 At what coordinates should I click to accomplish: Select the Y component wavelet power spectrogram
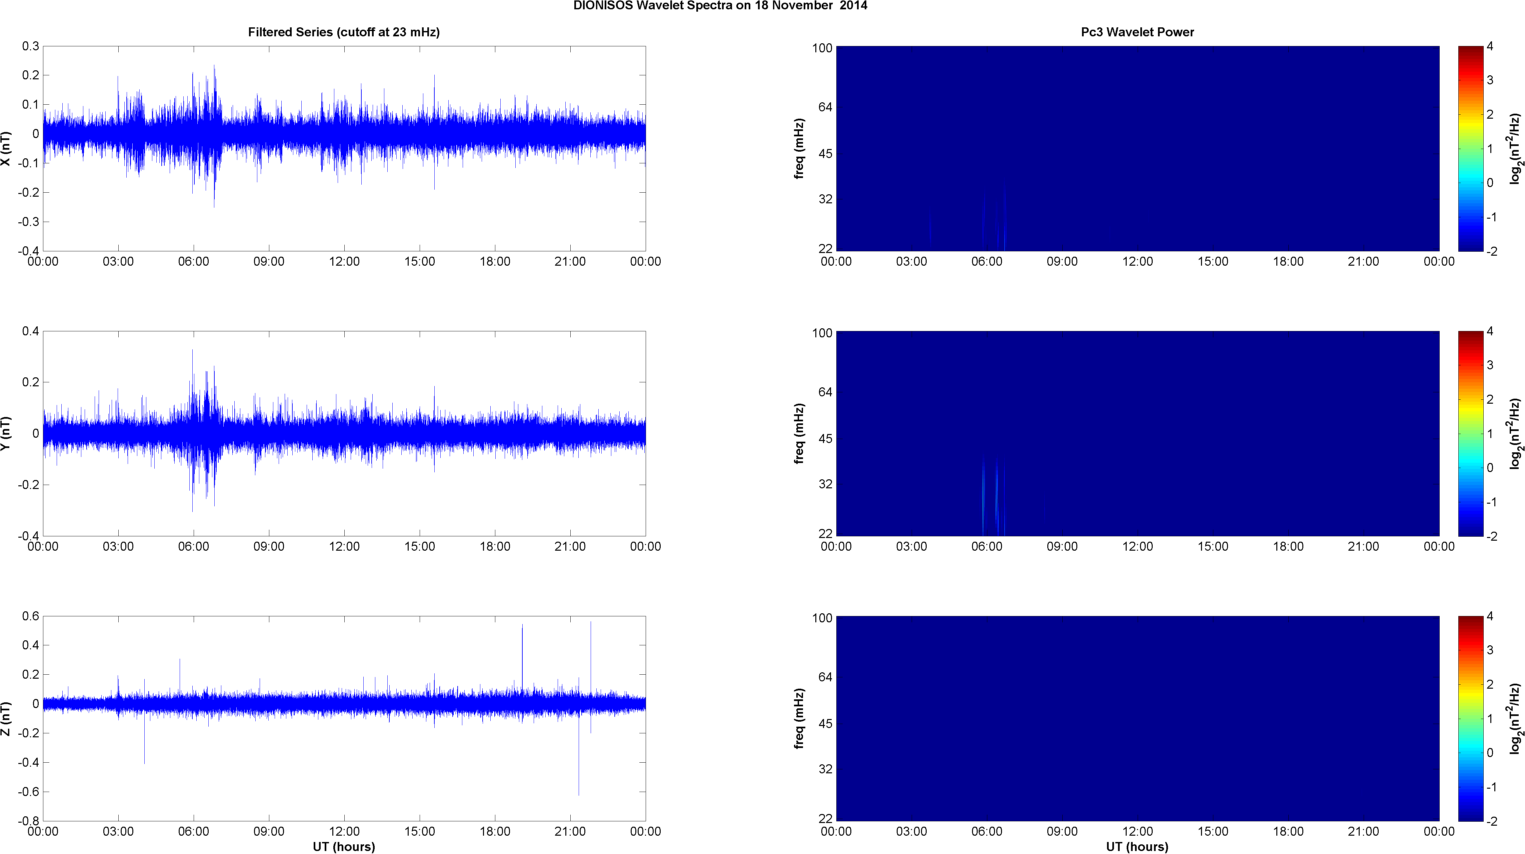tap(1137, 433)
